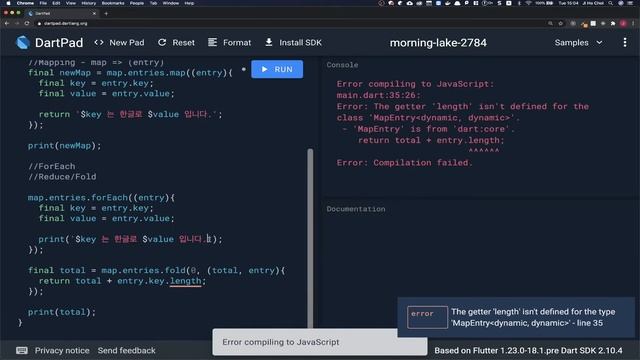Bookmark this page with the star icon
Image resolution: width=640 pixels, height=360 pixels.
point(560,23)
